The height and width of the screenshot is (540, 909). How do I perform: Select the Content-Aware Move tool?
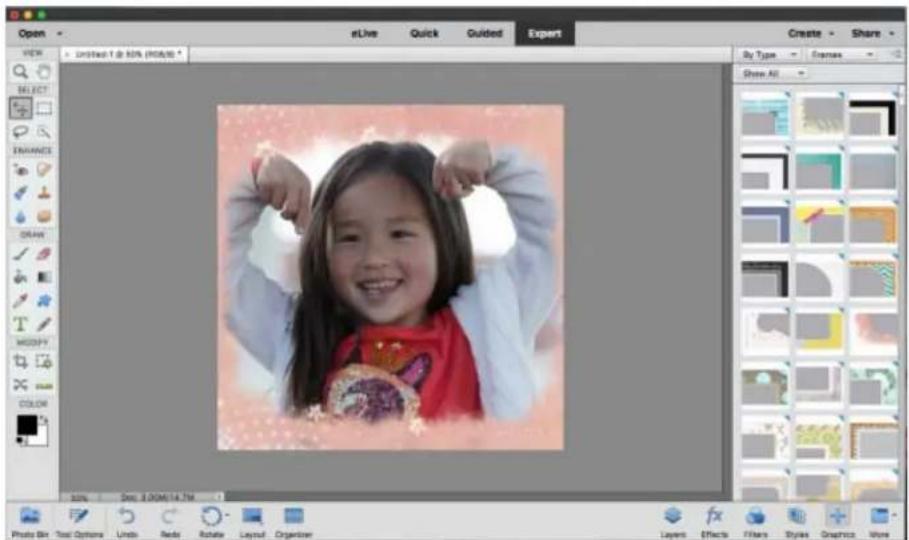[x=20, y=385]
